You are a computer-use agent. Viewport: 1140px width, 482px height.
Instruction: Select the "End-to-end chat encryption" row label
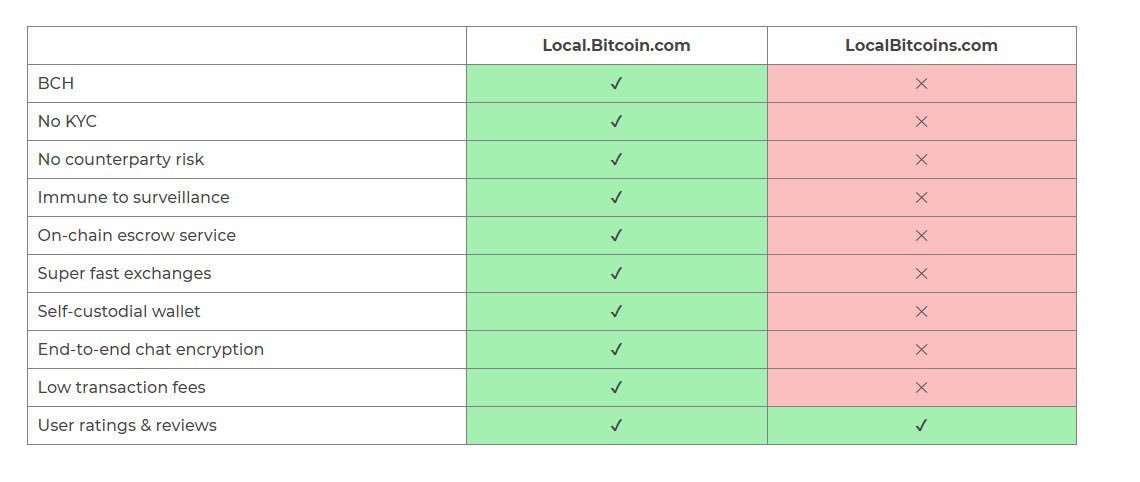(x=151, y=350)
